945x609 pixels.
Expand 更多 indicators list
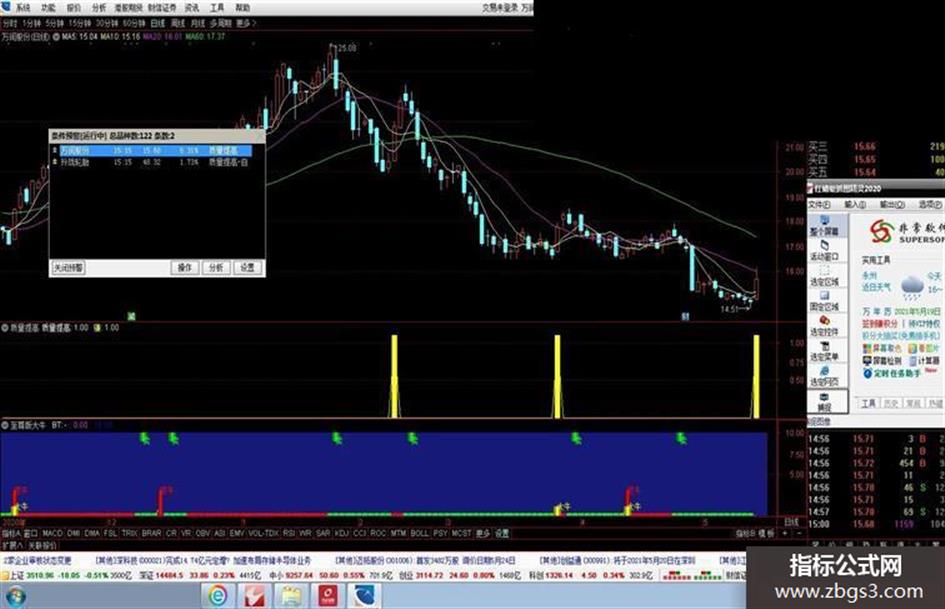483,534
